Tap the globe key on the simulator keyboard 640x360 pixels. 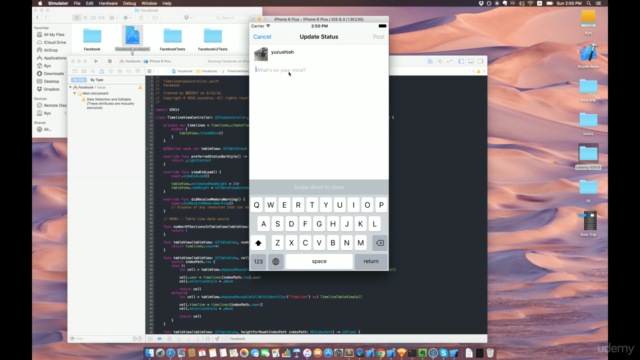[276, 262]
